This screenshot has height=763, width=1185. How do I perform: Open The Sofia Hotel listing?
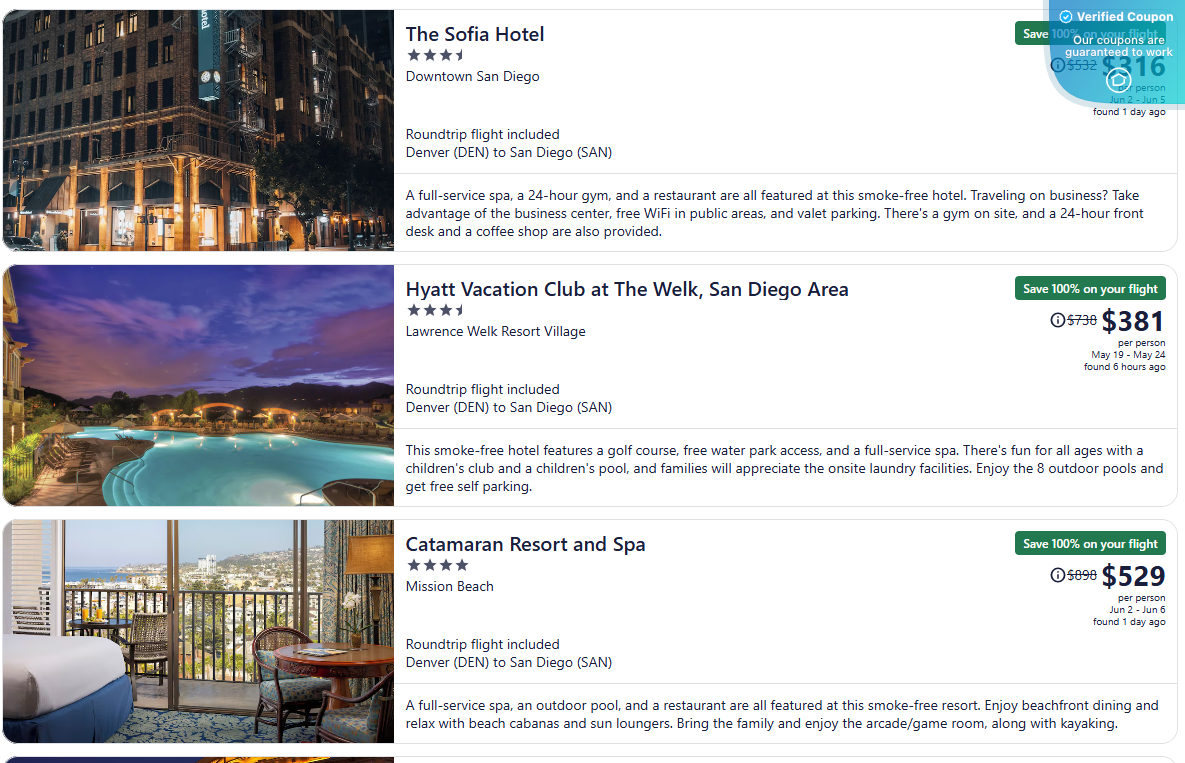pos(475,34)
